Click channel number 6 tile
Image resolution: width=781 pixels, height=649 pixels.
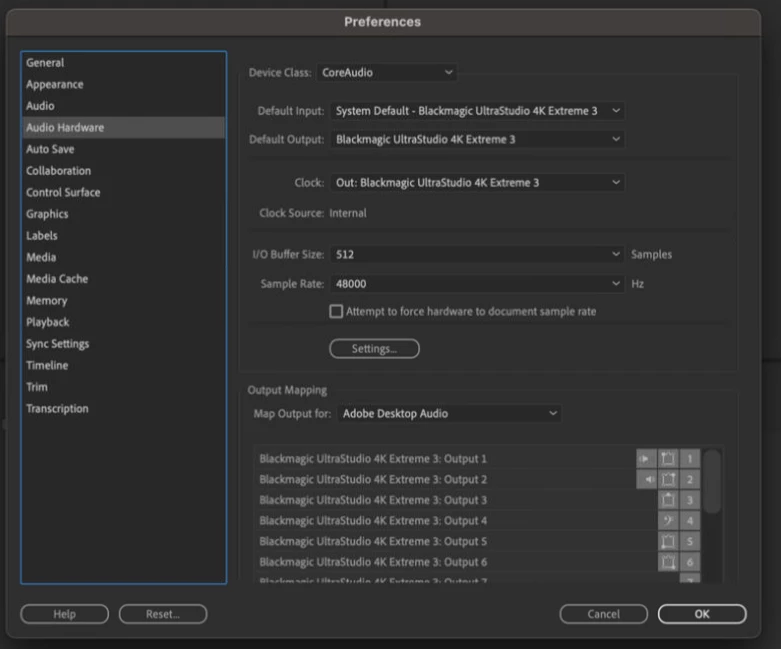click(x=690, y=562)
